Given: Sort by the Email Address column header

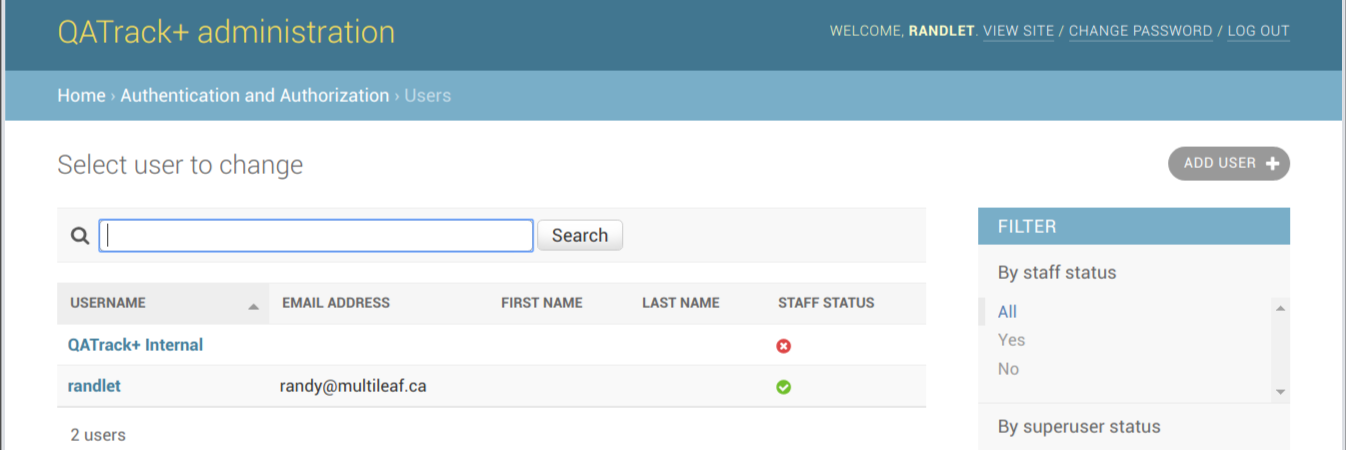Looking at the screenshot, I should 336,303.
